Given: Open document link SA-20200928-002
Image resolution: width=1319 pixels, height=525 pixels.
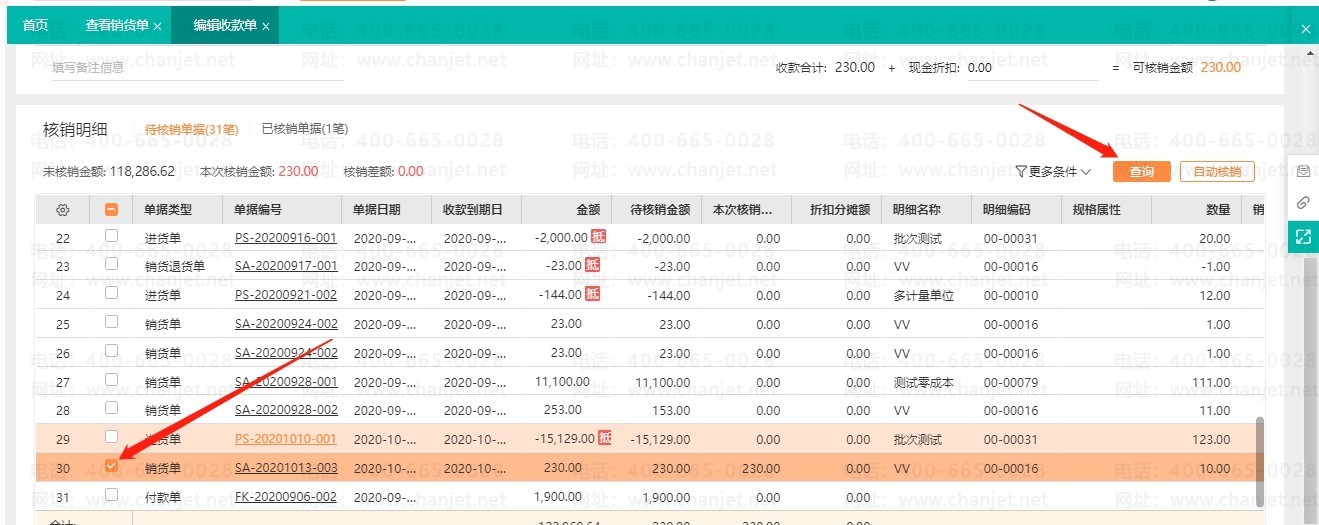Looking at the screenshot, I should [286, 410].
